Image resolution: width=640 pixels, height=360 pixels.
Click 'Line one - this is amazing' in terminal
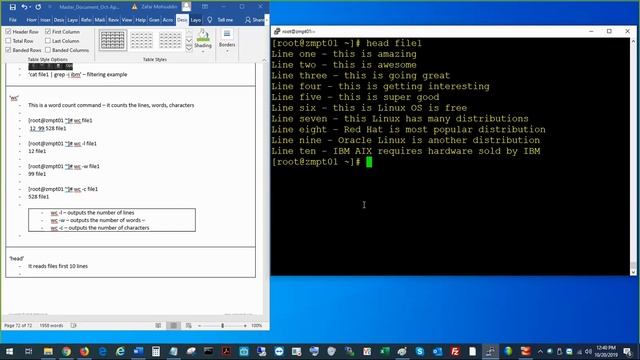(344, 54)
